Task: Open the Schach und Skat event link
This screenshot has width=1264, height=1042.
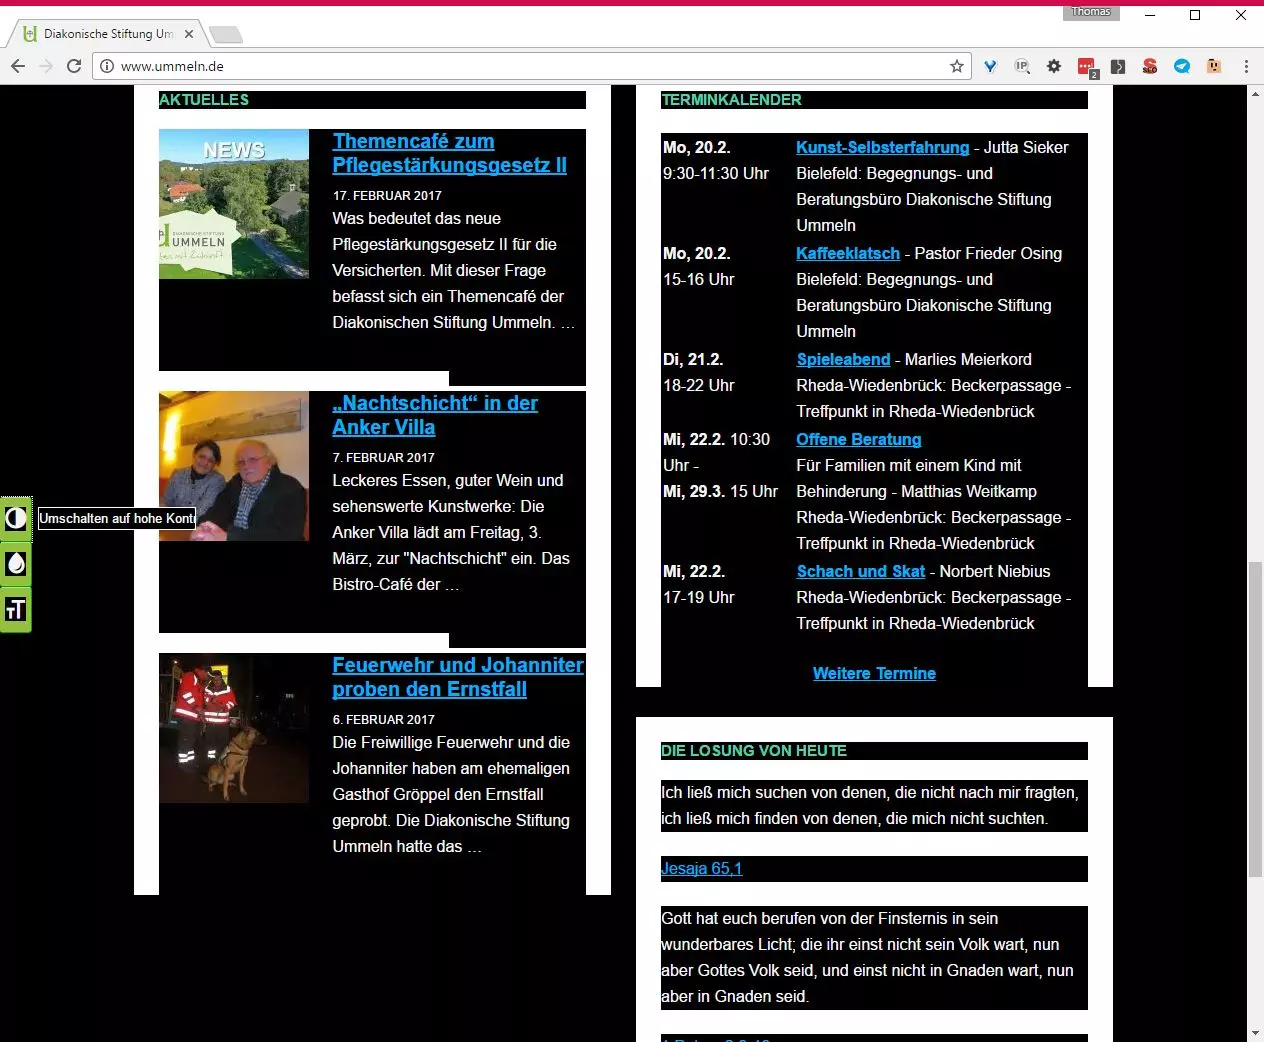Action: coord(861,571)
